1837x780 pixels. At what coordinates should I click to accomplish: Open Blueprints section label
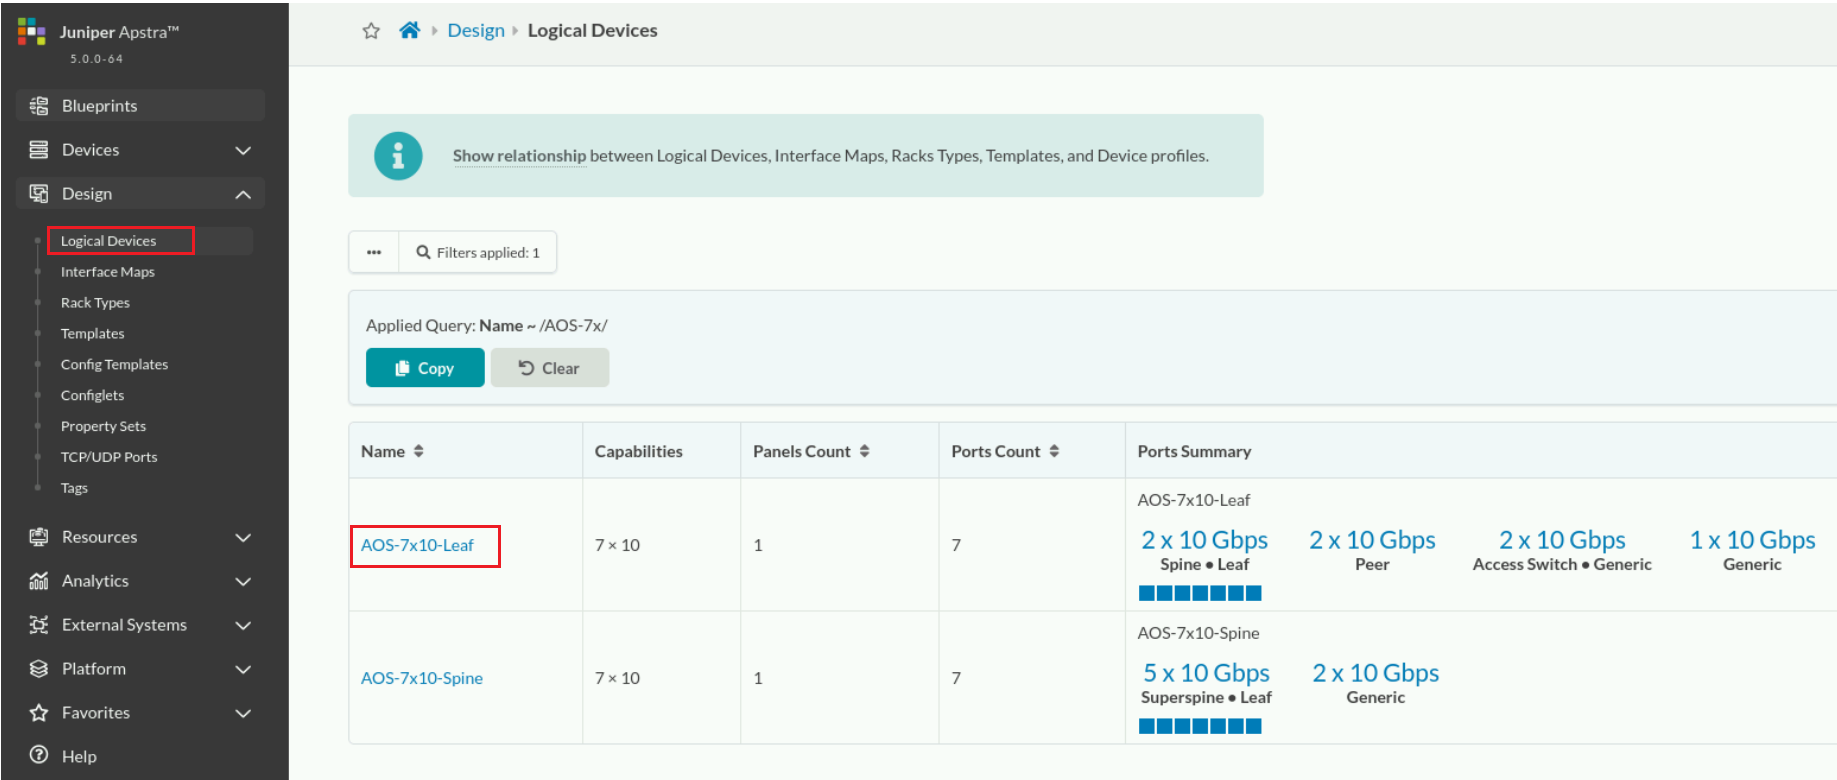[x=99, y=106]
